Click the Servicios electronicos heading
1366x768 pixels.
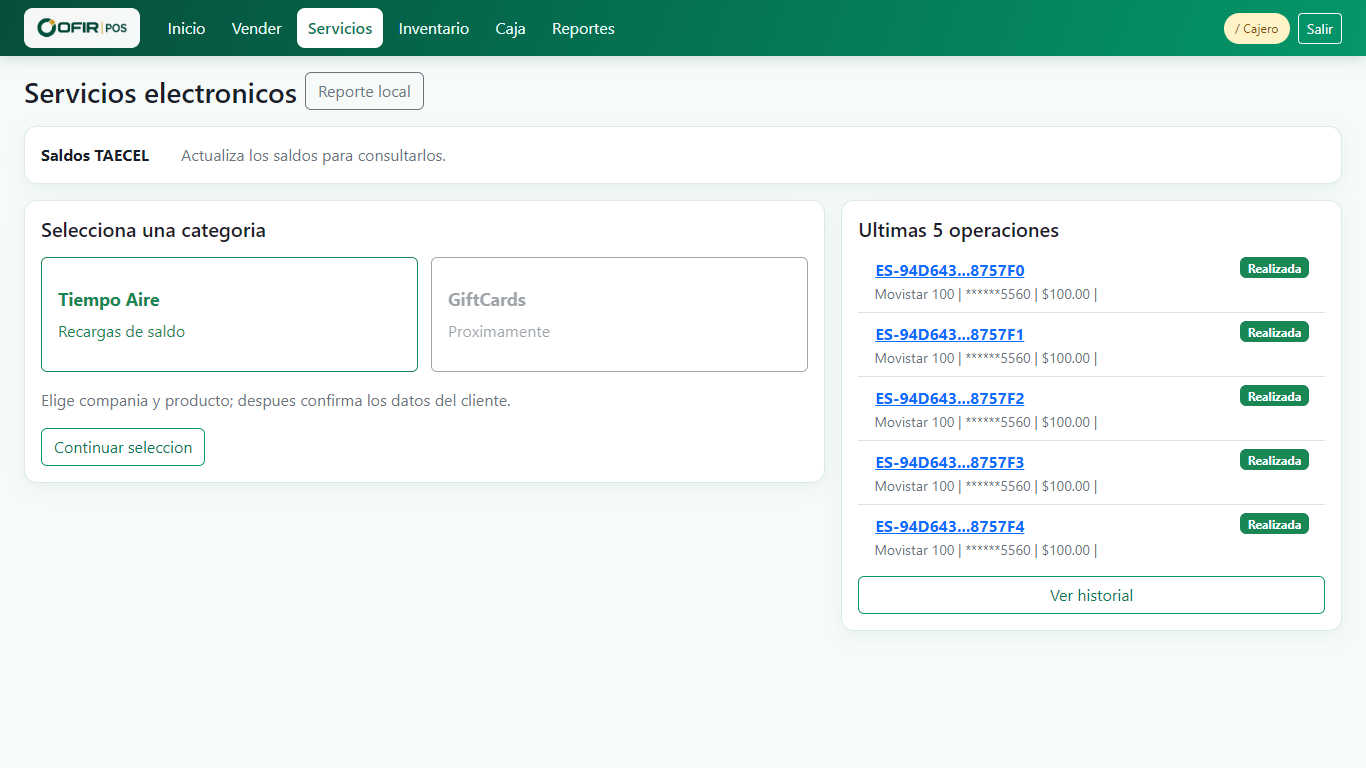coord(160,93)
